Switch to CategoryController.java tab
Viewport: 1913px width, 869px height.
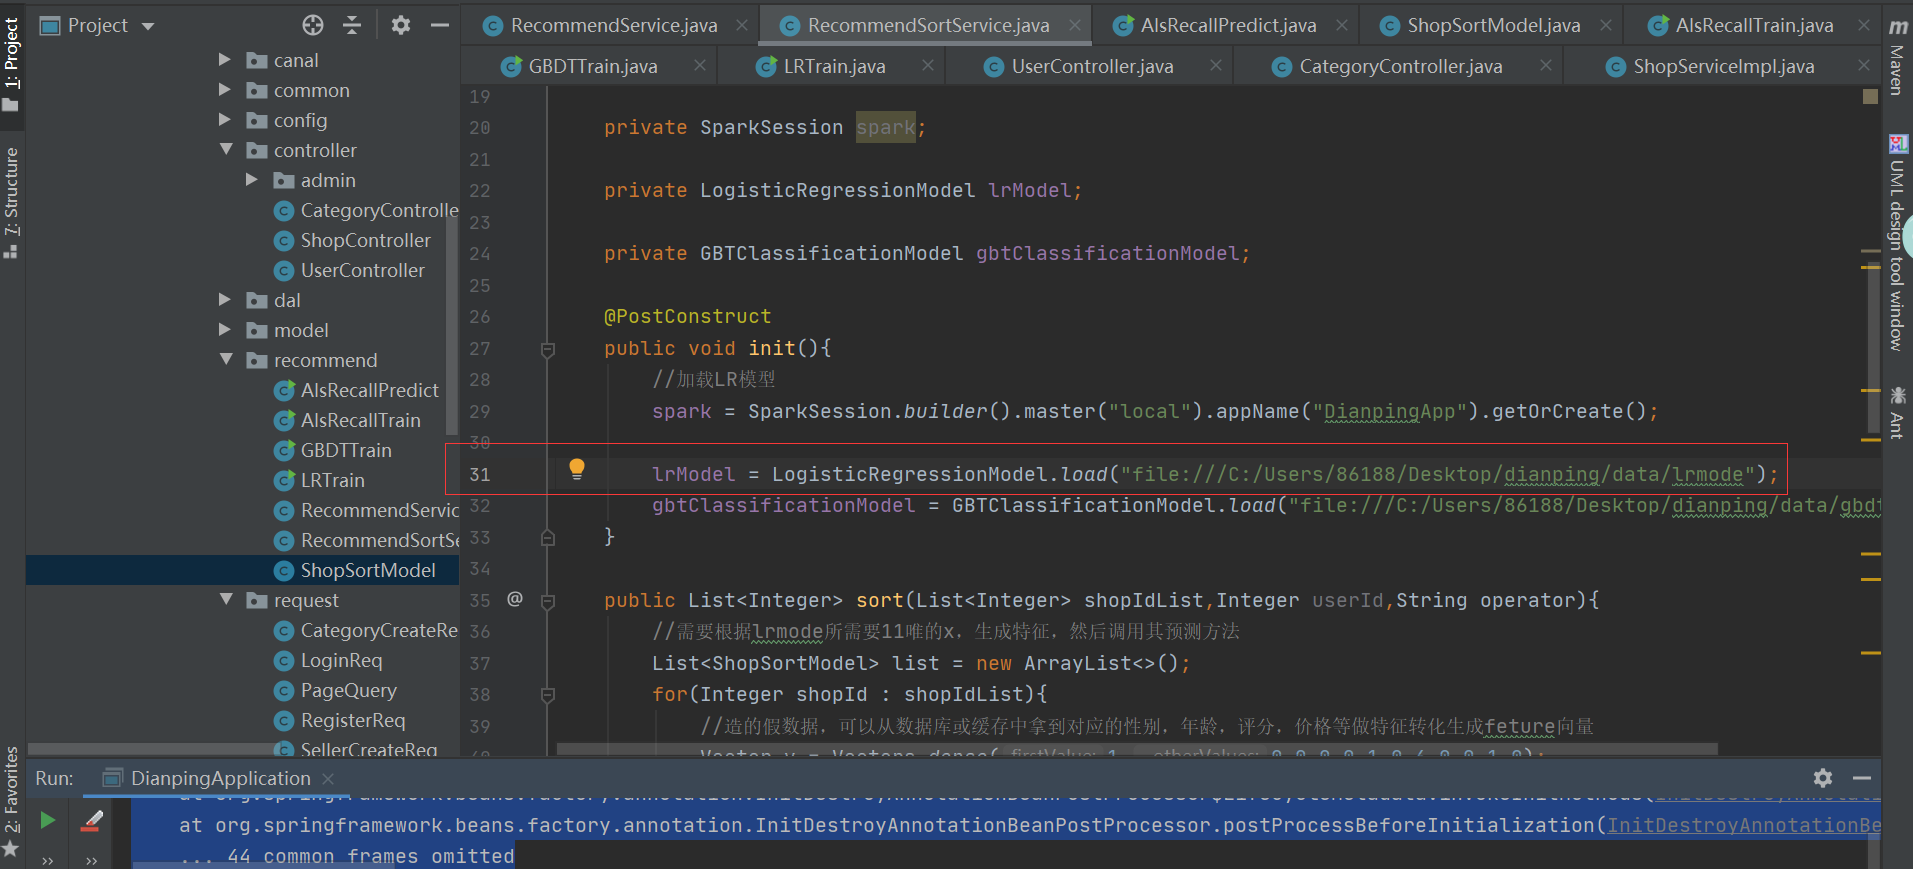[1400, 67]
